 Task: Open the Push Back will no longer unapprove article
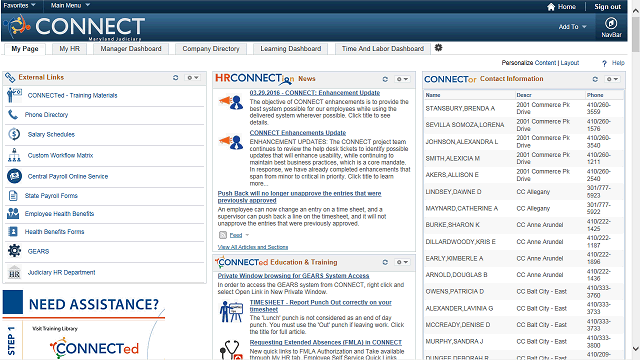coord(299,197)
